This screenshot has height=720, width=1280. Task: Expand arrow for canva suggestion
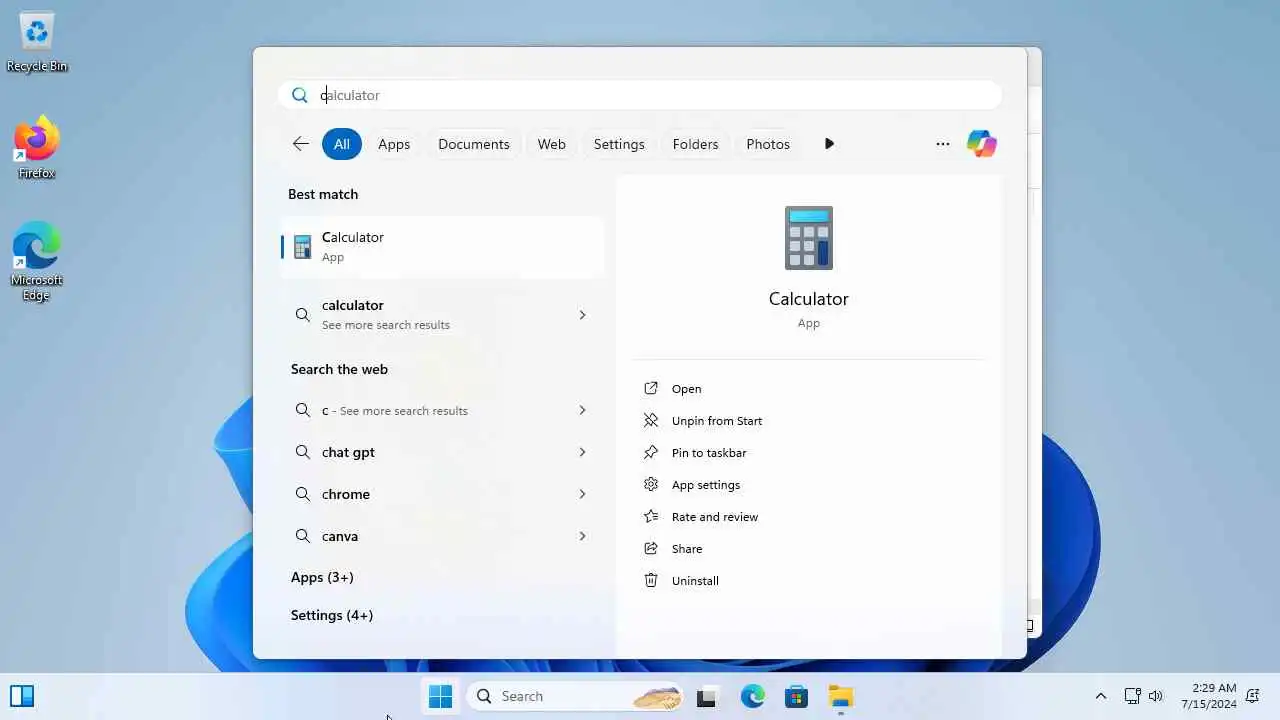tap(582, 536)
